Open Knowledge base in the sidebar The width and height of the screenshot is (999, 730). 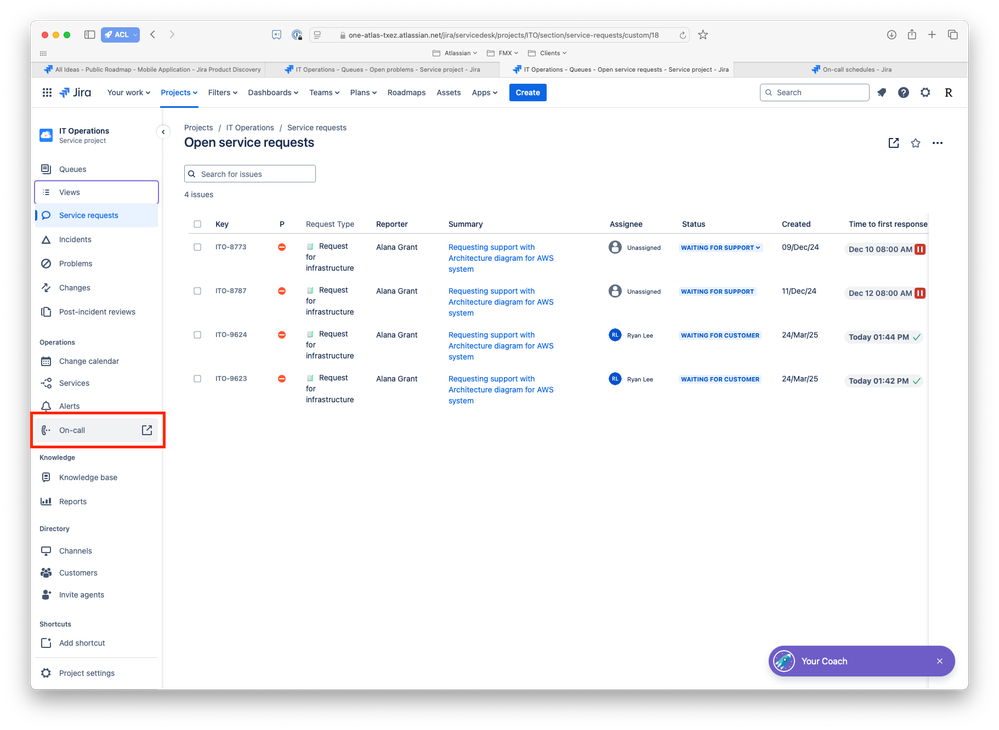click(96, 477)
